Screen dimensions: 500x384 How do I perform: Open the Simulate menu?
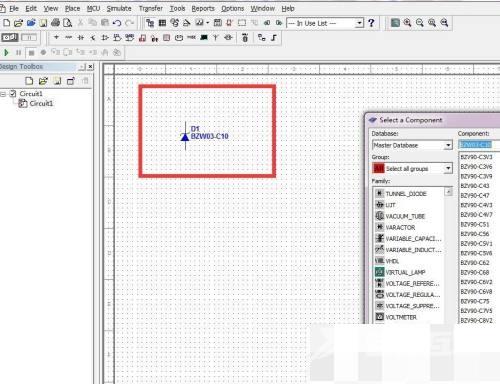point(119,8)
